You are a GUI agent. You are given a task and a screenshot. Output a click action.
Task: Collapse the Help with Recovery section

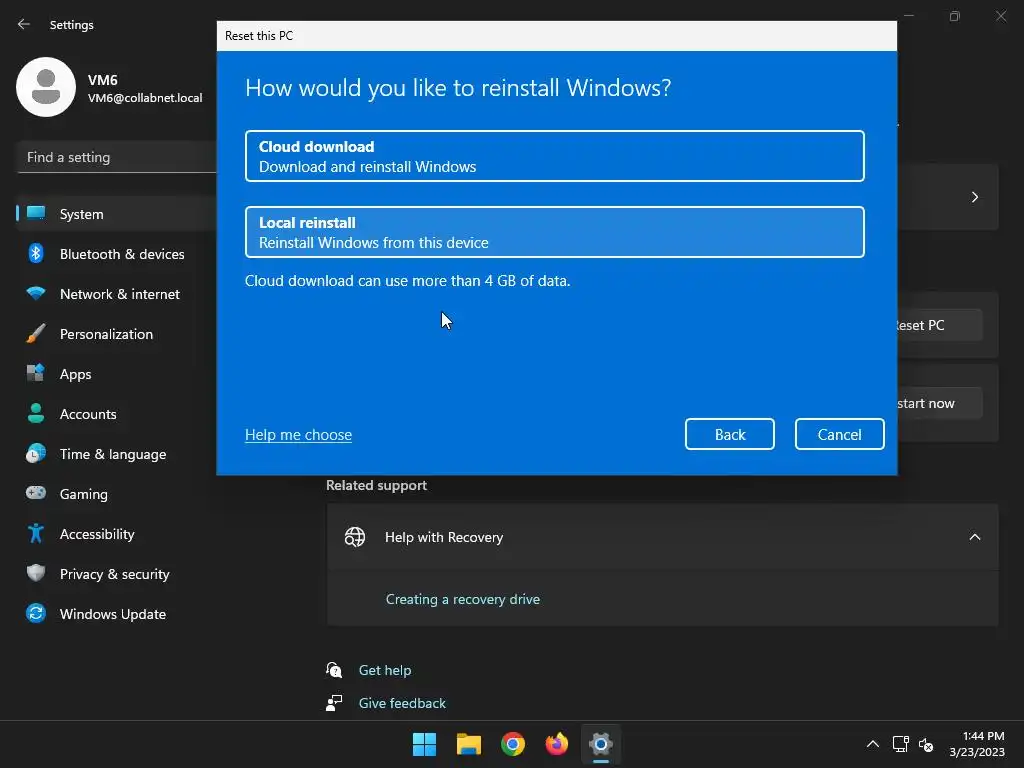[x=974, y=537]
